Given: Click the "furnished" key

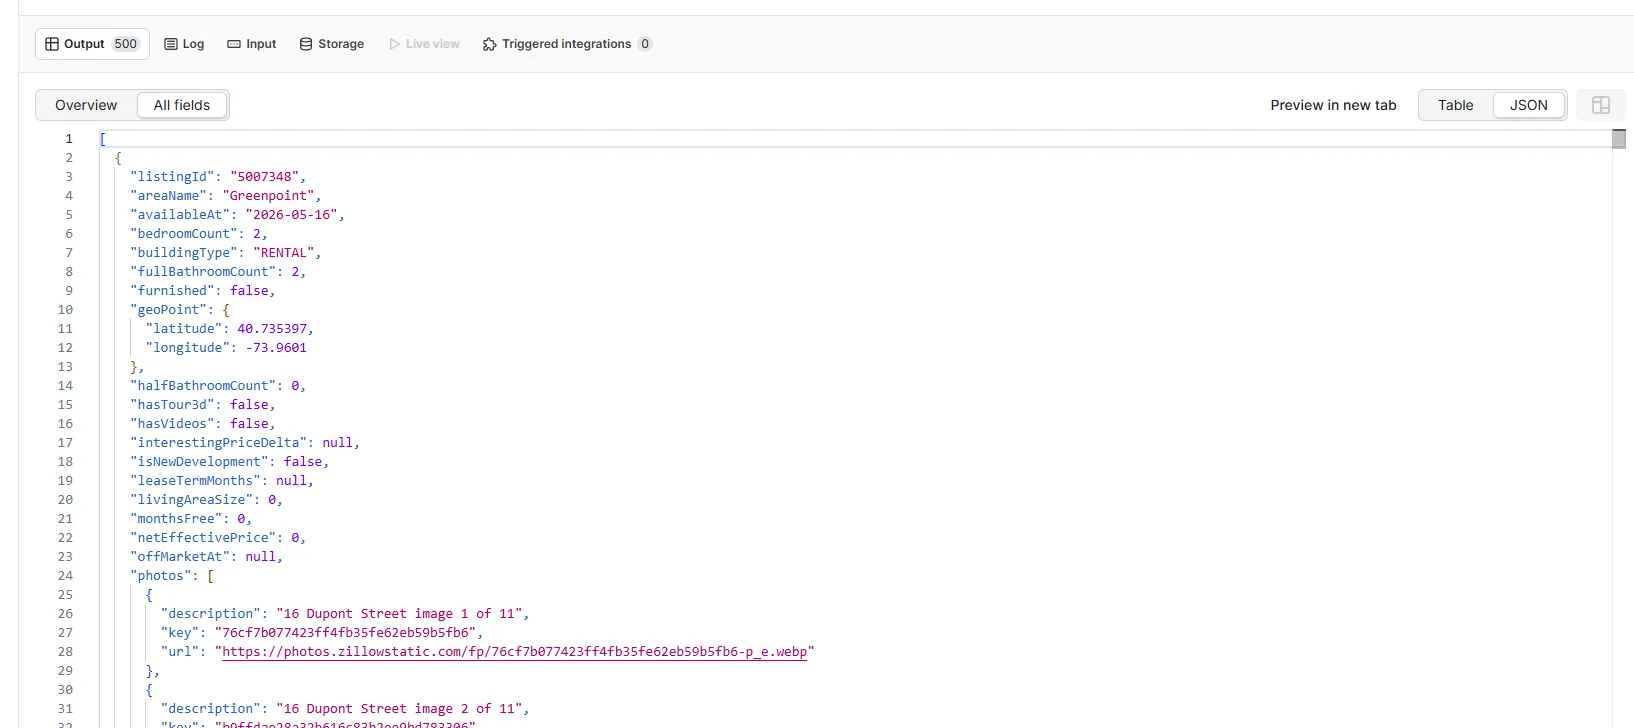Looking at the screenshot, I should coord(172,291).
